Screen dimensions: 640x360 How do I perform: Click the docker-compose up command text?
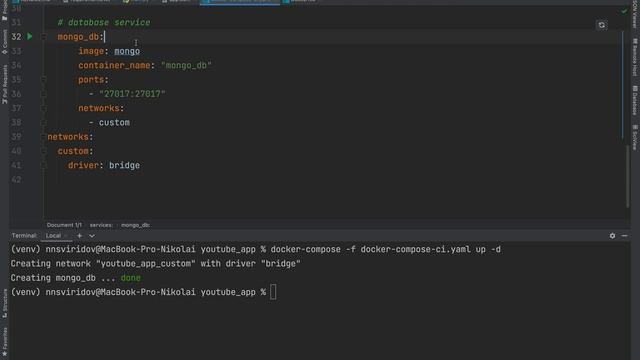pyautogui.click(x=385, y=249)
